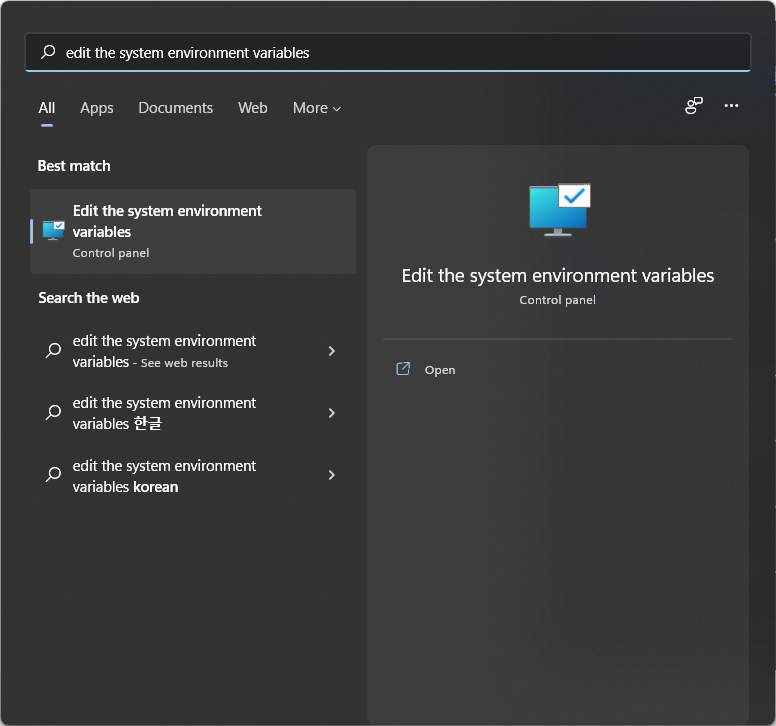Select the All tab
Image resolution: width=776 pixels, height=726 pixels.
coord(47,108)
